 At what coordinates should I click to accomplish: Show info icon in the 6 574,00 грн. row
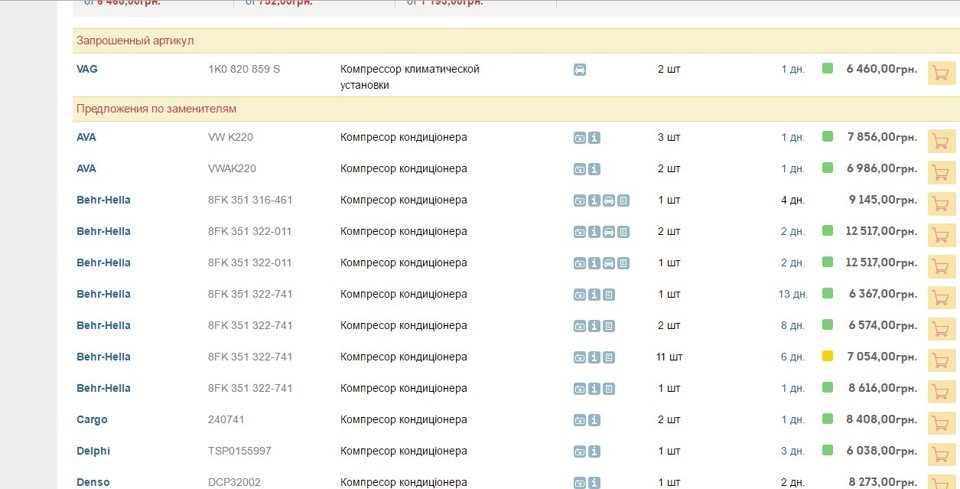coord(594,326)
